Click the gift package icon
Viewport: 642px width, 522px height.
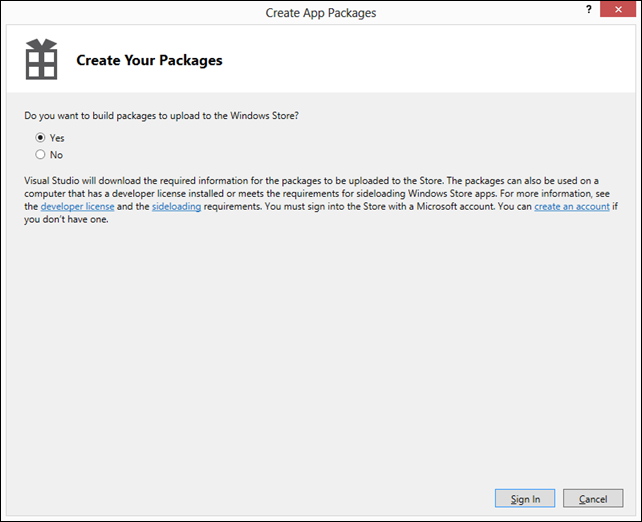pos(41,59)
